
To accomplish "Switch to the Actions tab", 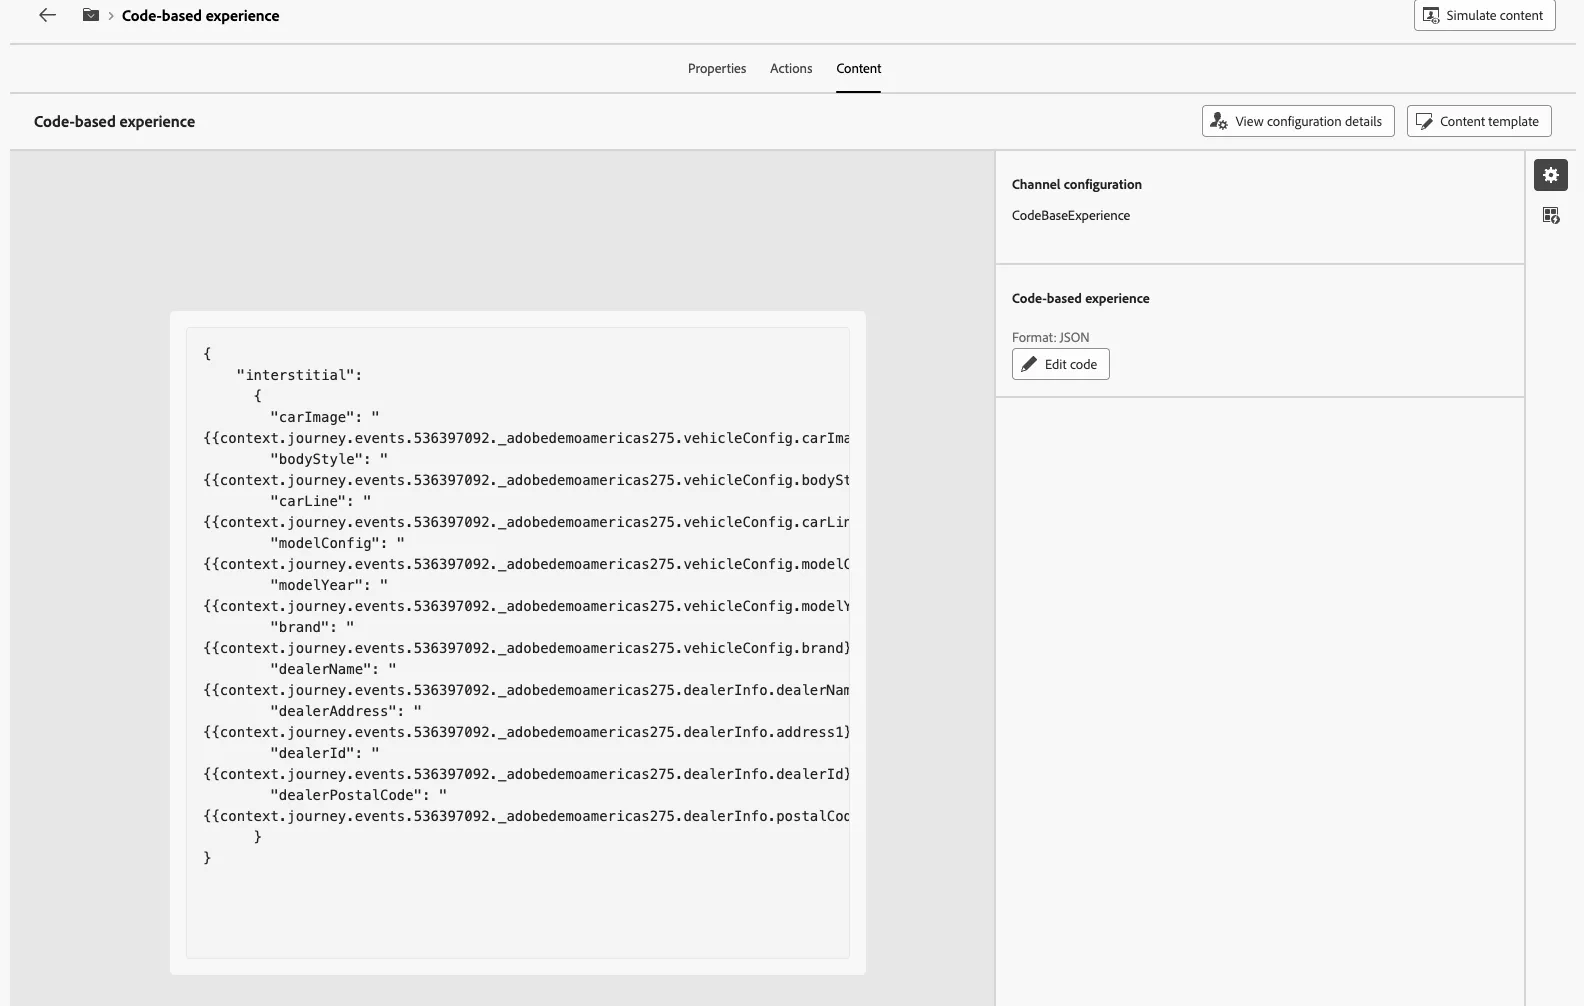I will pyautogui.click(x=791, y=68).
